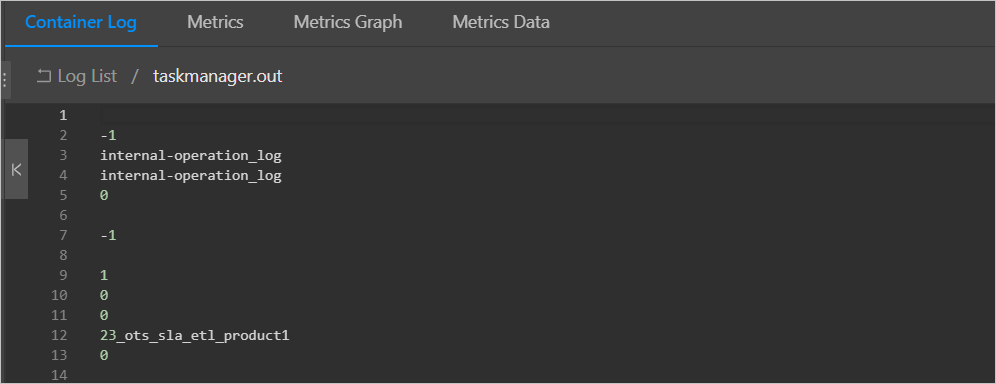Click the vertical dots drag handle

coord(4,80)
